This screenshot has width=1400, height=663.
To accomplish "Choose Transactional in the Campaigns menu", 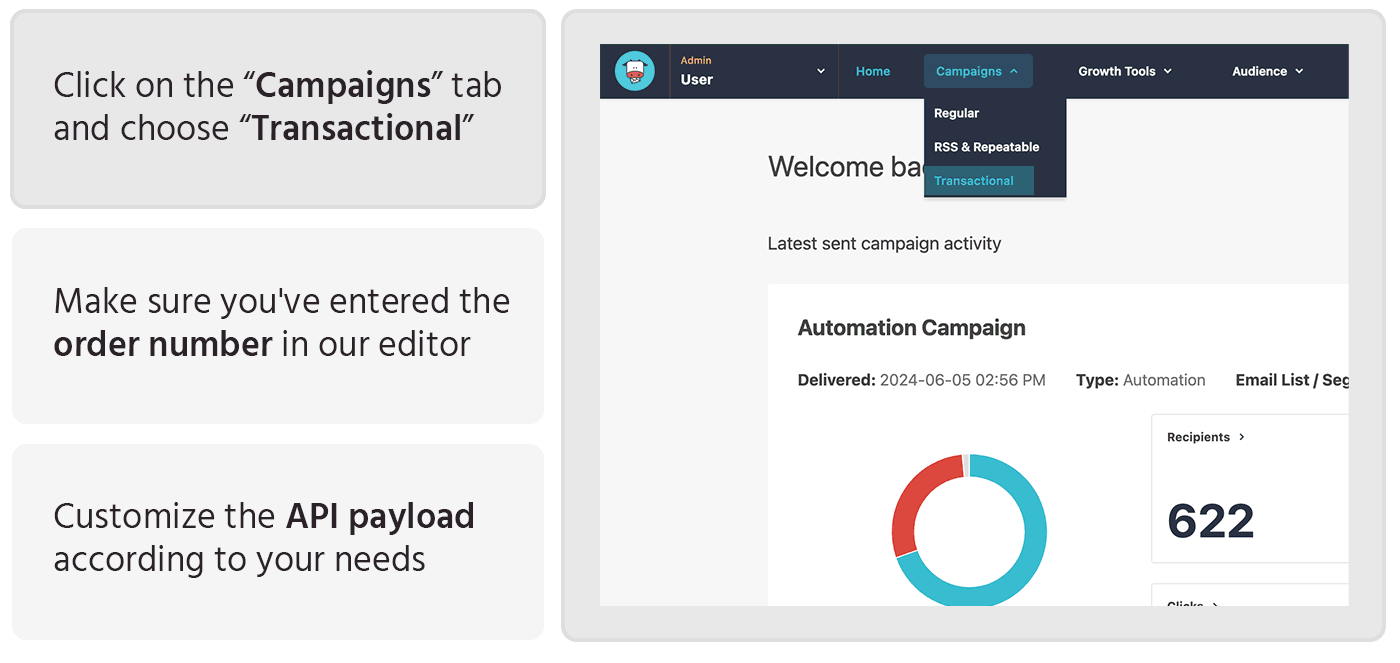I will pos(974,181).
